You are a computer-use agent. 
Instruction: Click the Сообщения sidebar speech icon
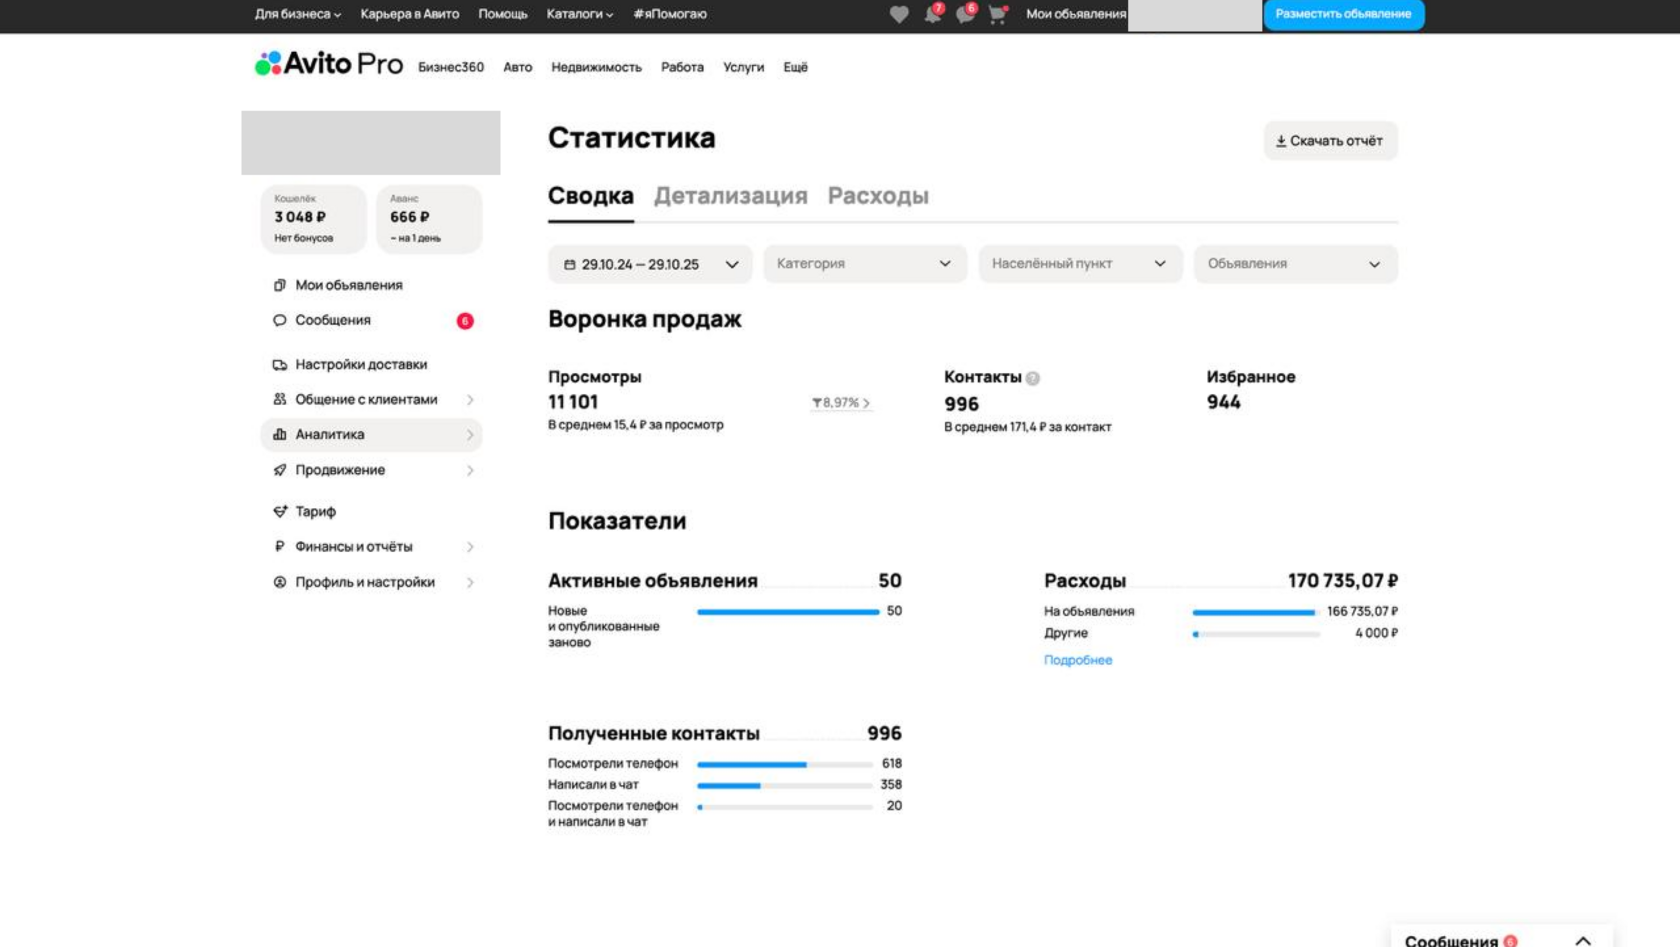click(280, 320)
